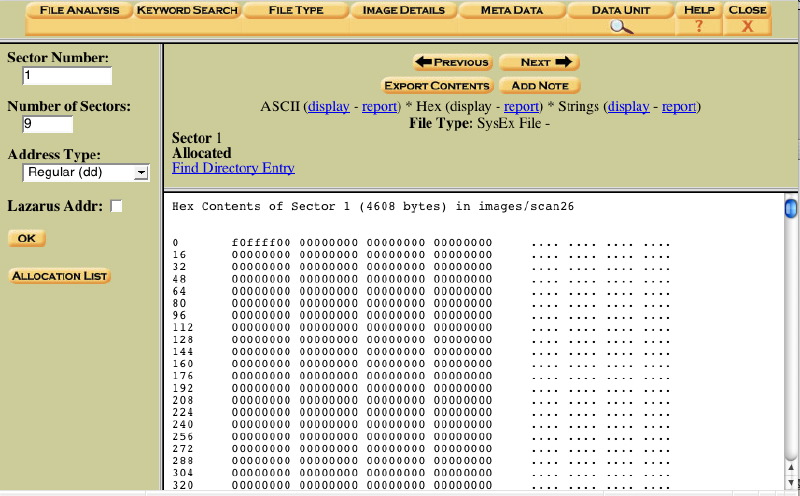Click the magnifying glass under Data Unit
This screenshot has width=800, height=496.
[621, 27]
